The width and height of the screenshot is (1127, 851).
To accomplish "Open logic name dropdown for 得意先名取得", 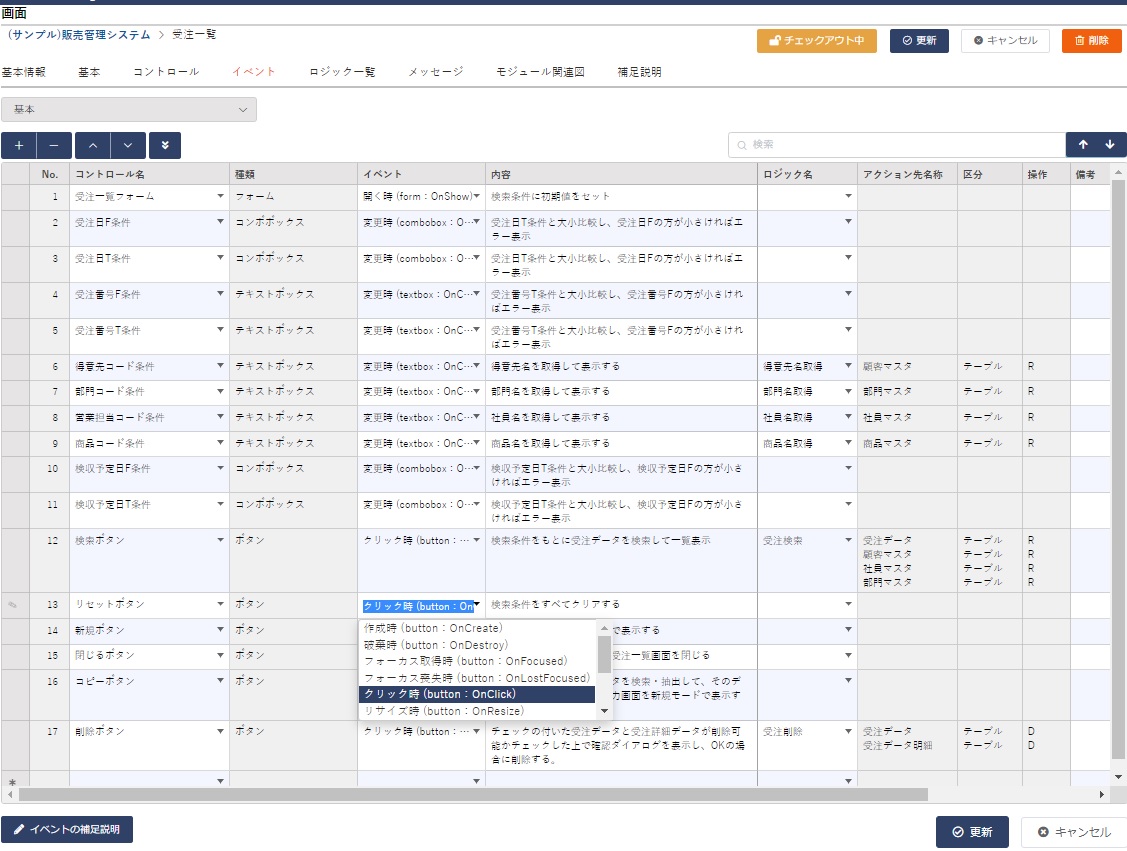I will pos(848,366).
